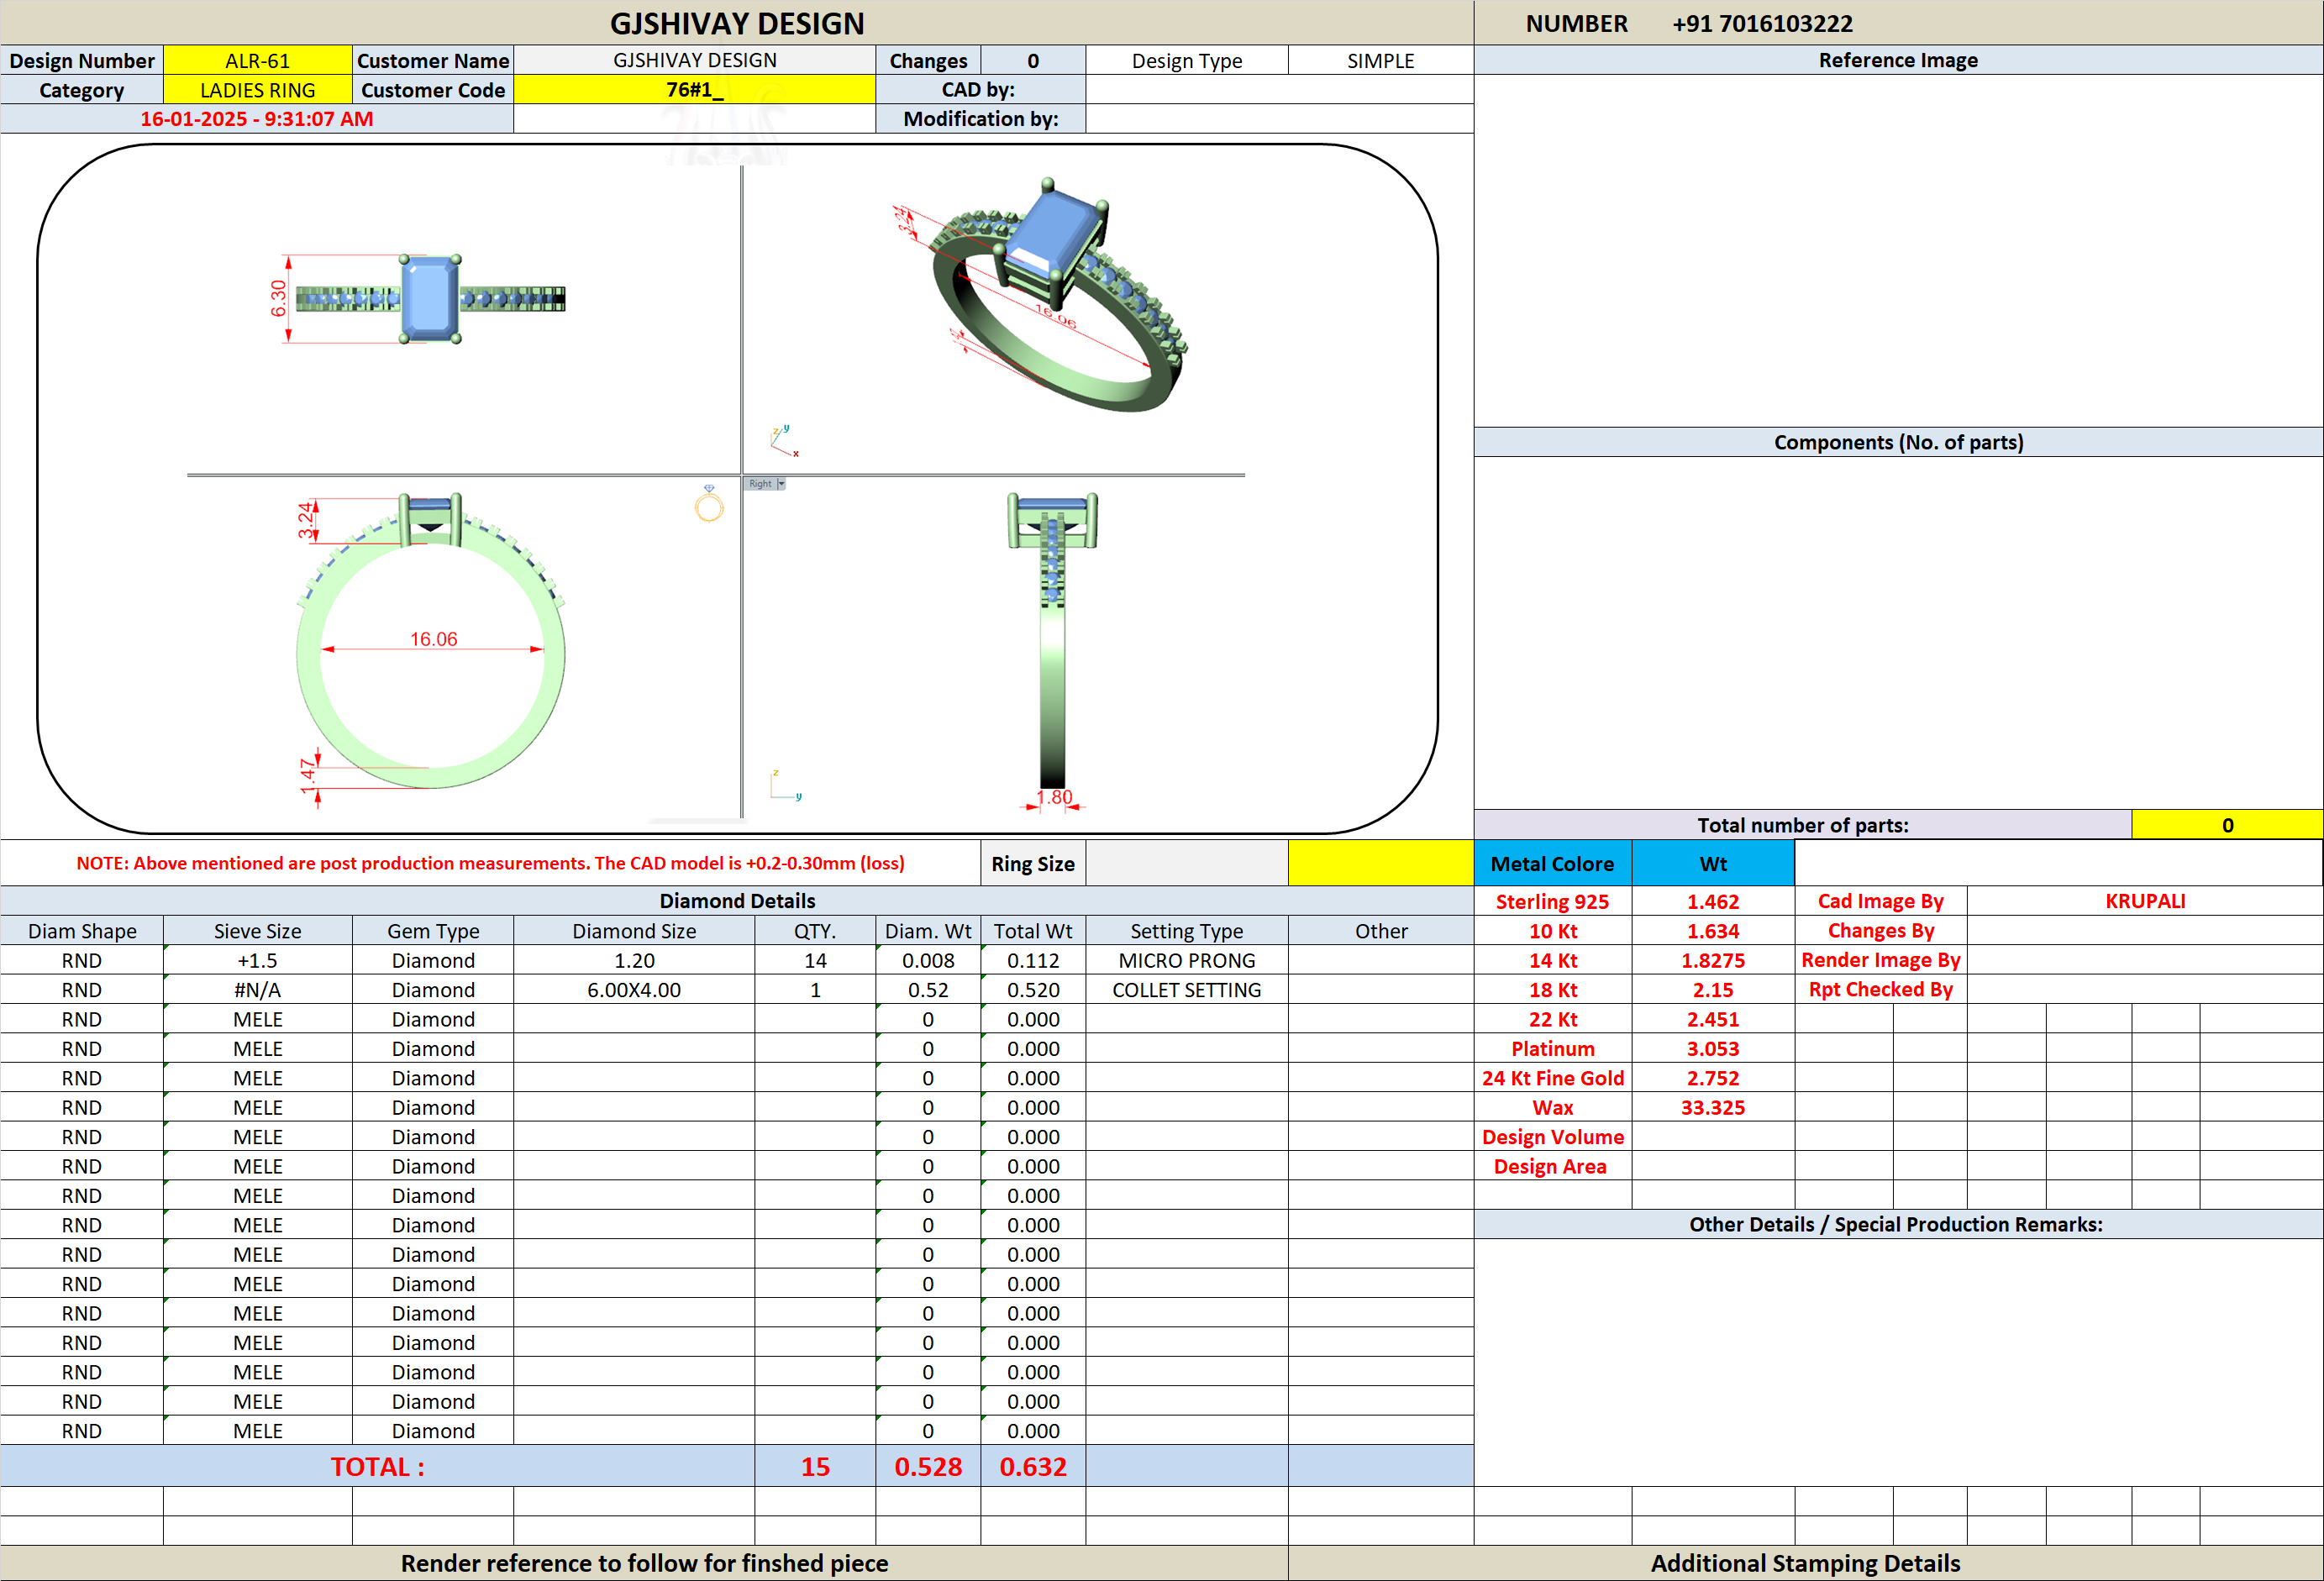Click the 1.80 dimension label

pos(1054,797)
